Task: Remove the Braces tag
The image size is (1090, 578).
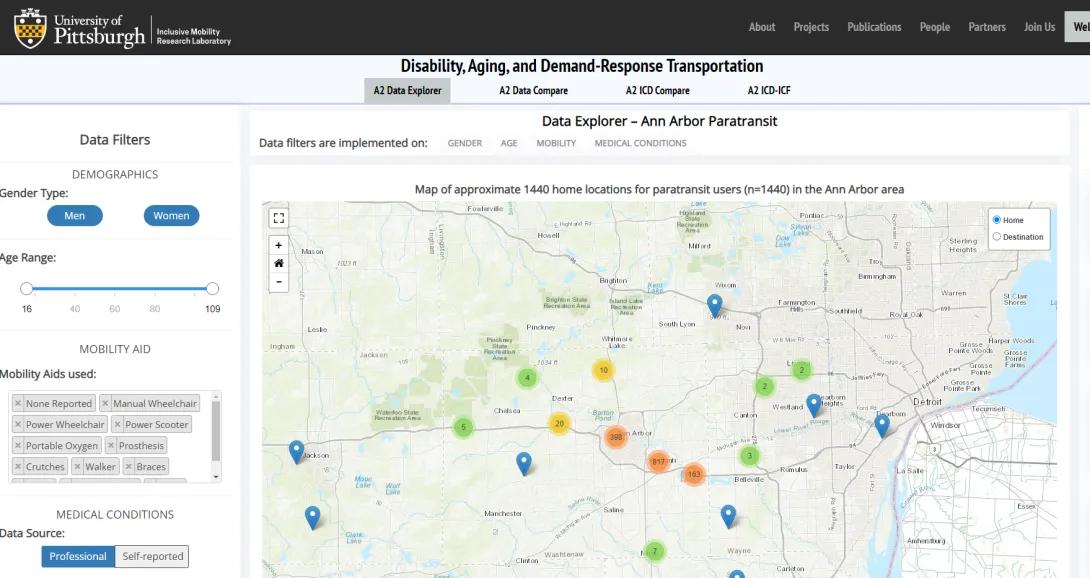Action: (129, 467)
